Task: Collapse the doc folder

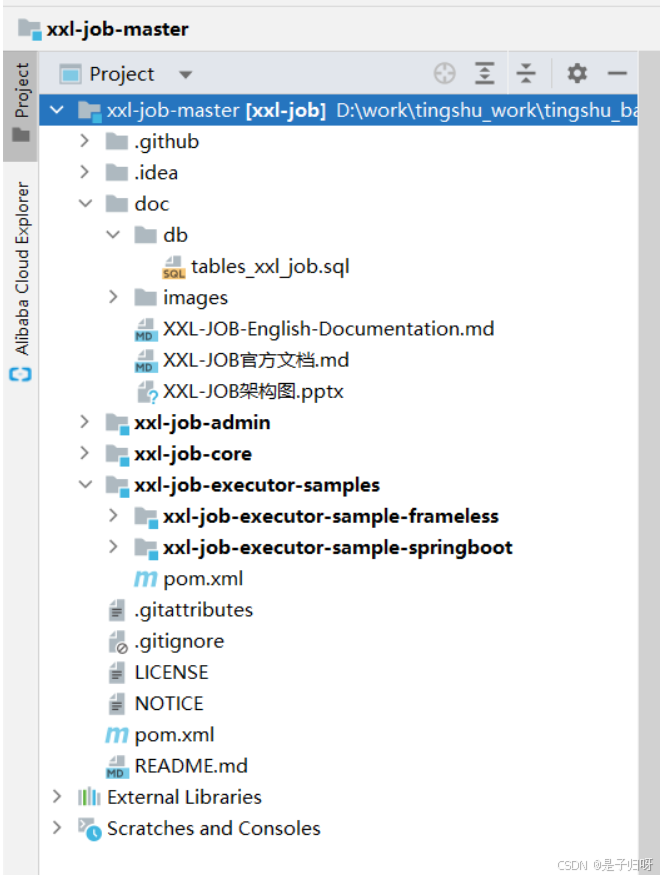Action: tap(85, 203)
